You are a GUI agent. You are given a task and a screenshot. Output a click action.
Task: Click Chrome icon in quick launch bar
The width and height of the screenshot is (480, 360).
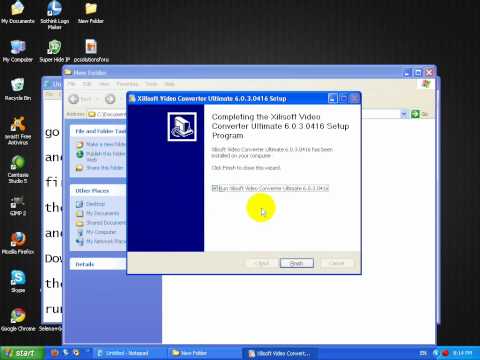[76, 353]
